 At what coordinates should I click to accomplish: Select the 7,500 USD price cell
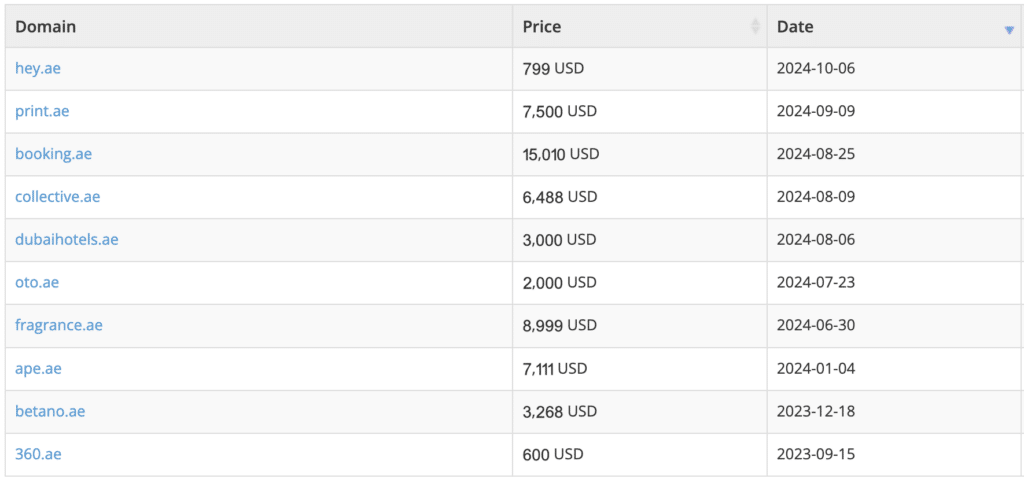559,112
